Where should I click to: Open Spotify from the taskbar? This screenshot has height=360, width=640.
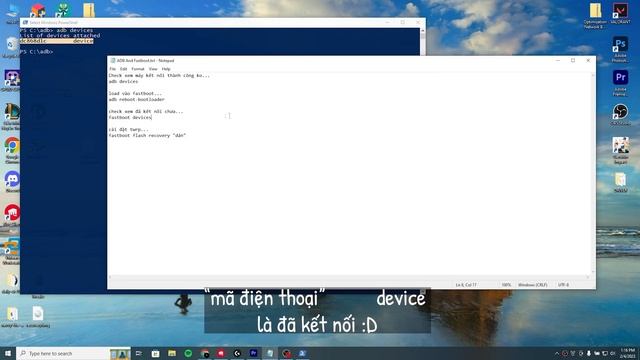click(x=188, y=353)
